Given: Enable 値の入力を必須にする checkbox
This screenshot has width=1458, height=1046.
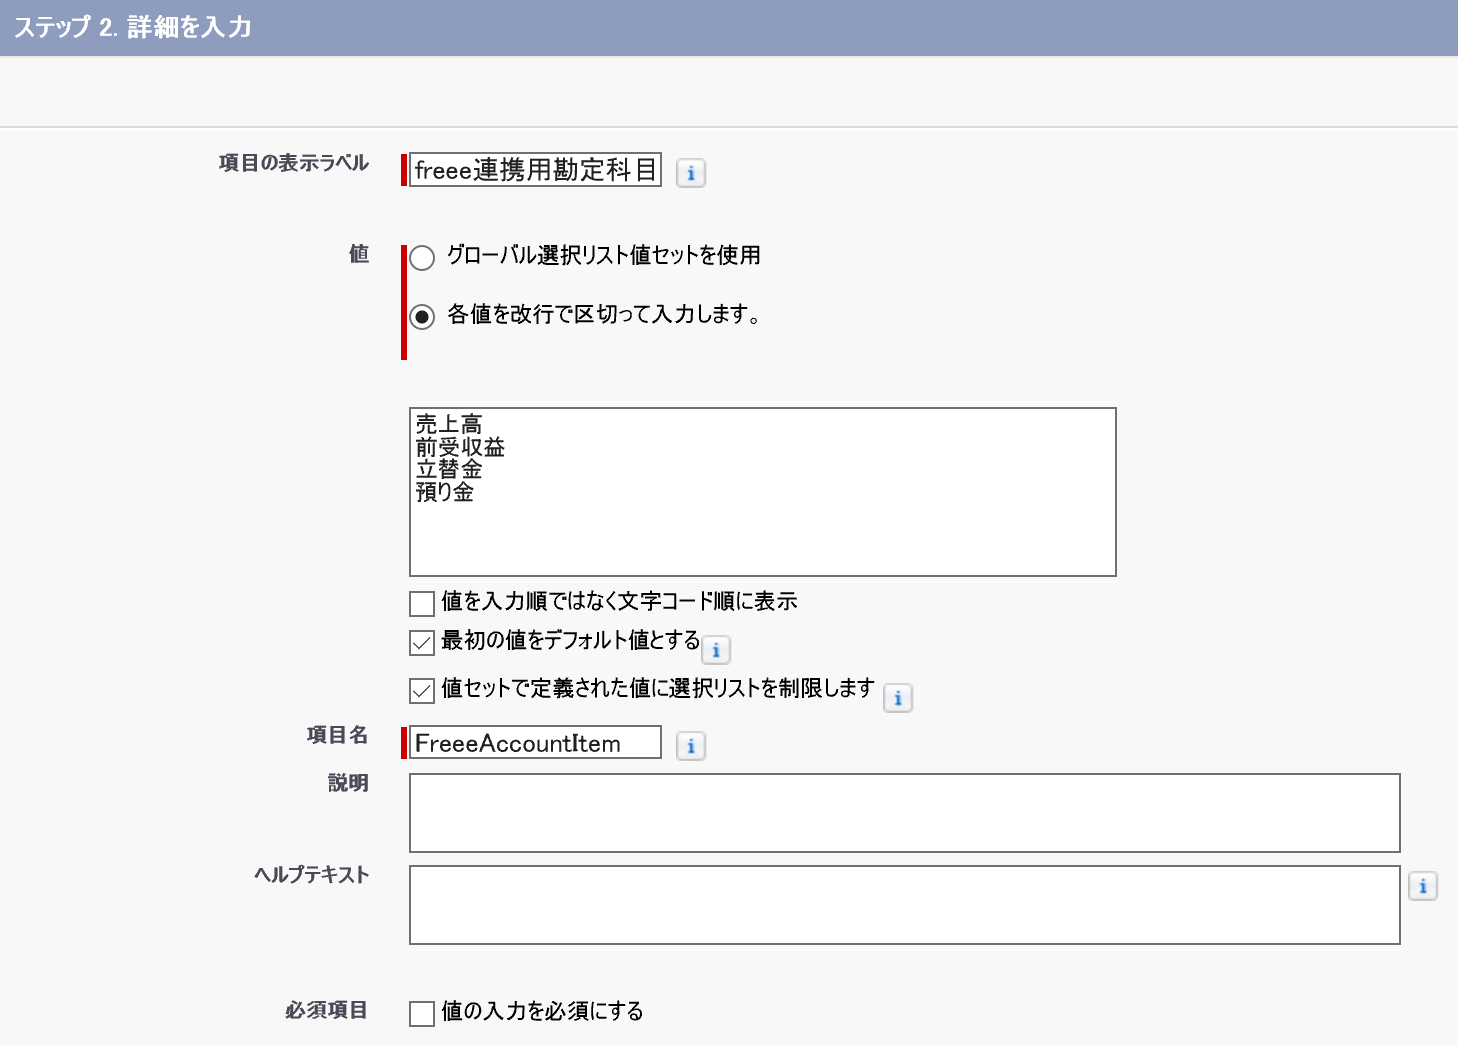Looking at the screenshot, I should pos(422,1013).
